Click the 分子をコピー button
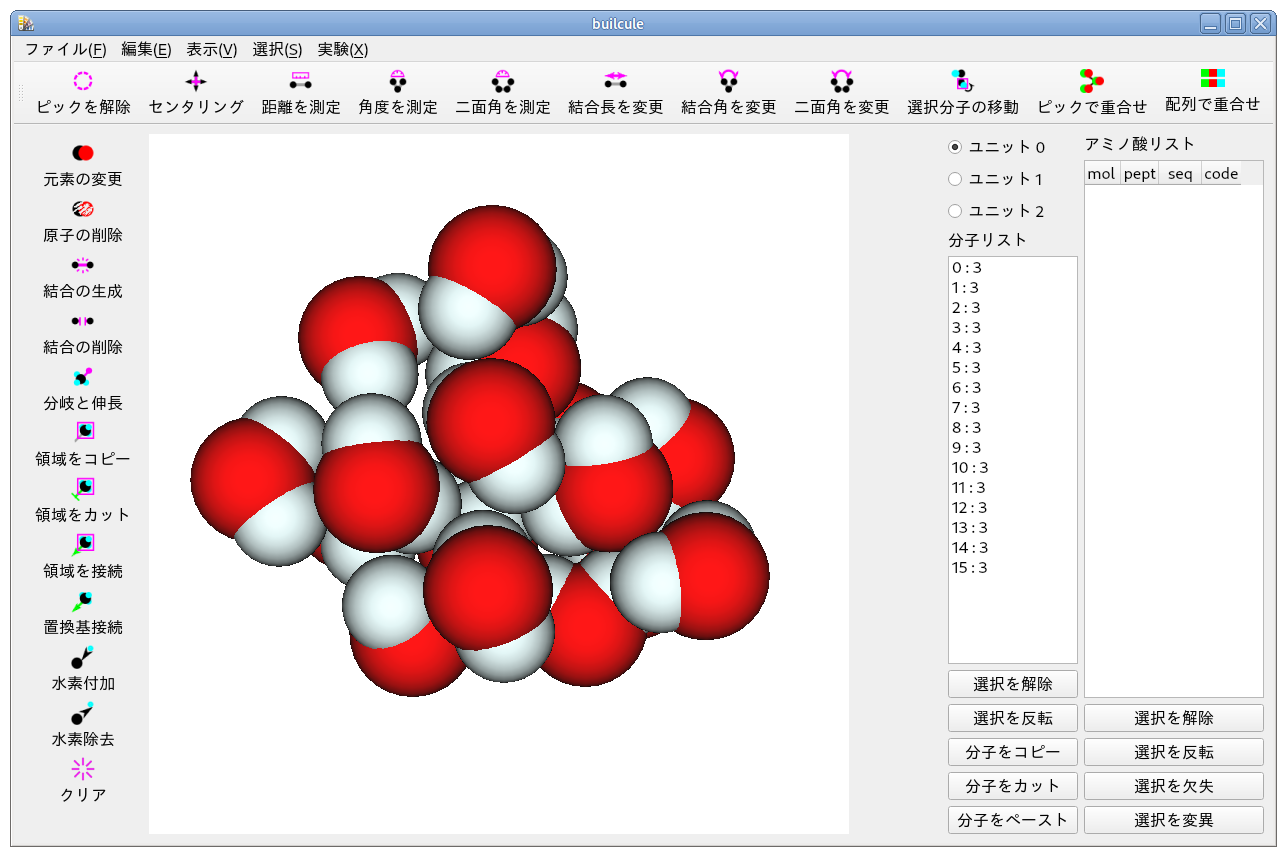Image resolution: width=1287 pixels, height=857 pixels. point(1011,751)
